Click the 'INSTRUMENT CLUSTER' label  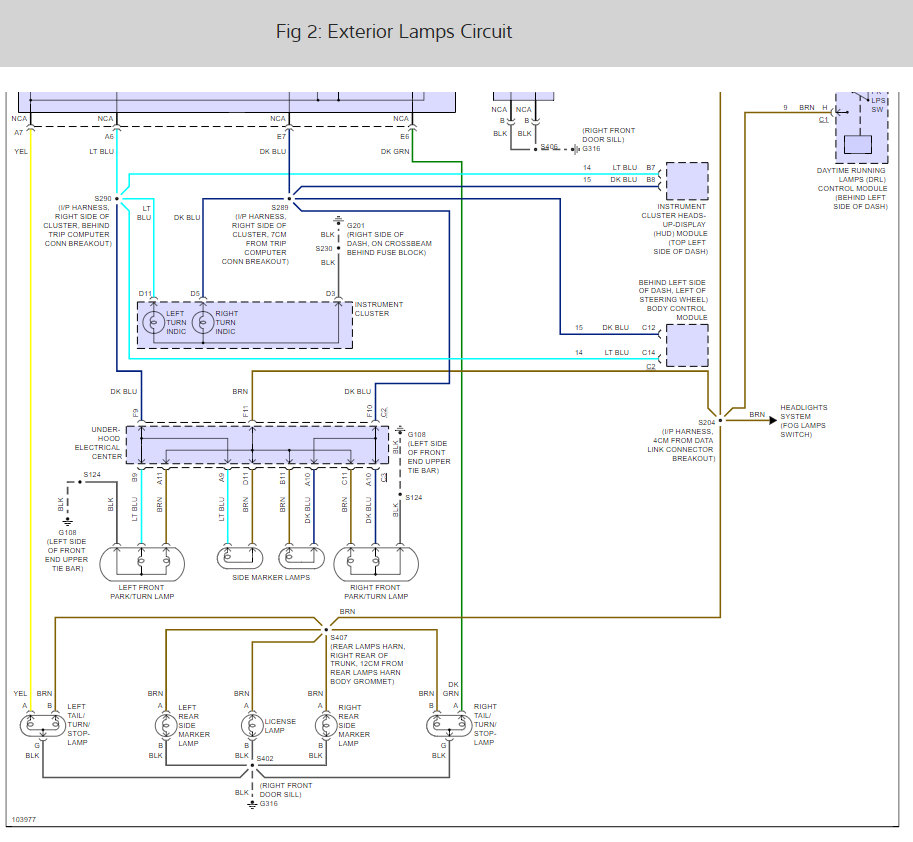click(379, 309)
